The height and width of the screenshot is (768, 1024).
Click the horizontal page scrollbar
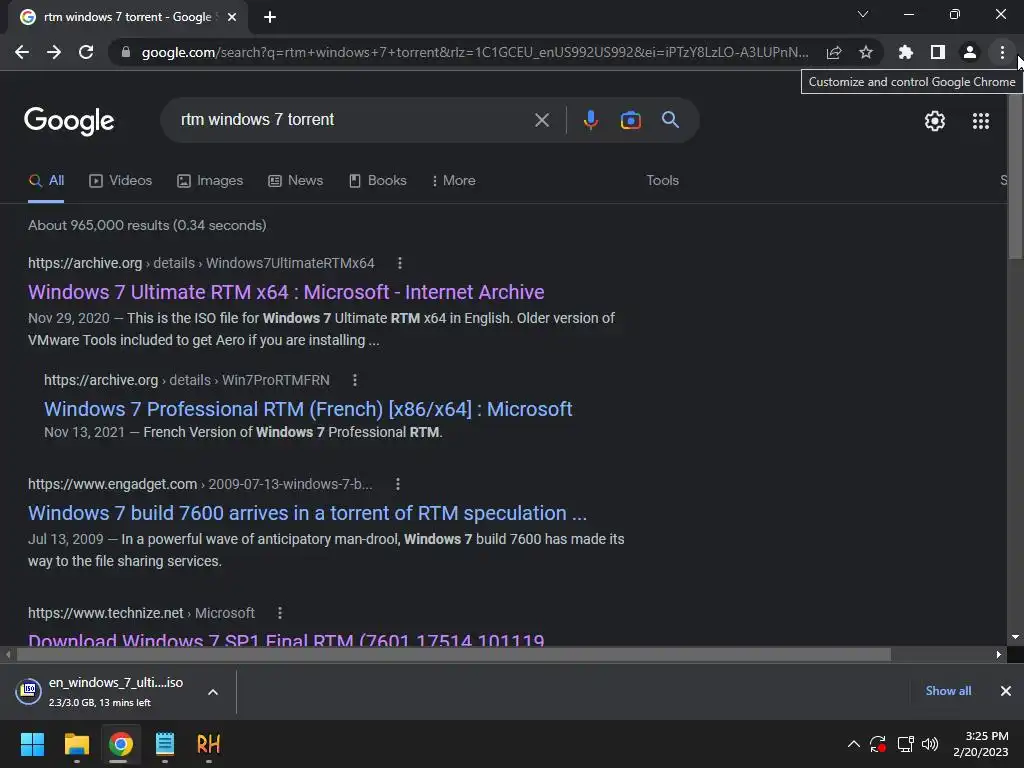453,654
